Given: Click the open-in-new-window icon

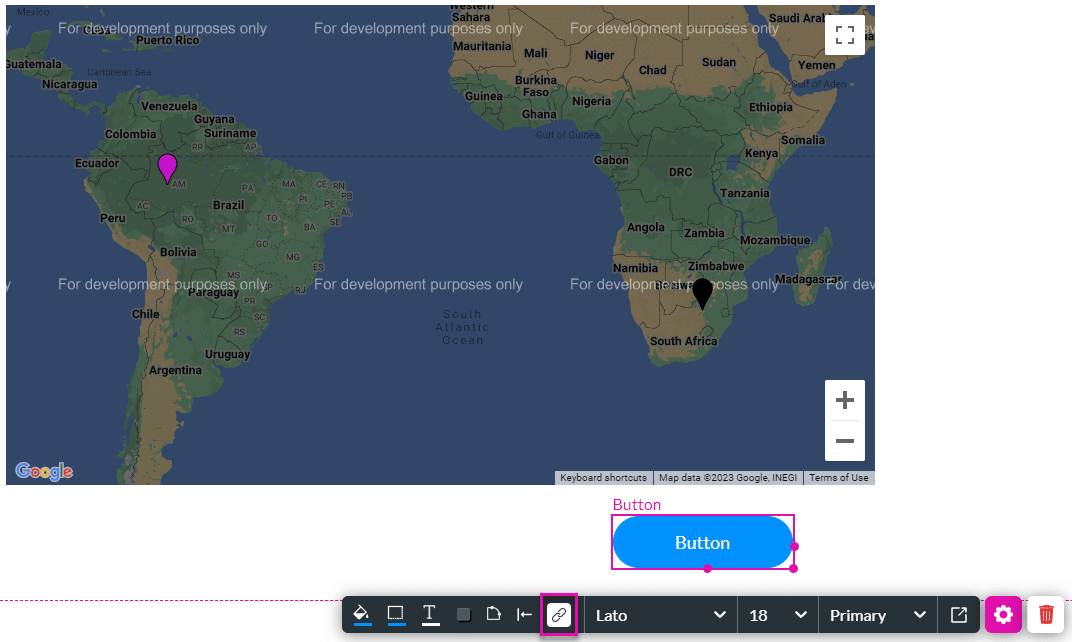Looking at the screenshot, I should tap(958, 615).
